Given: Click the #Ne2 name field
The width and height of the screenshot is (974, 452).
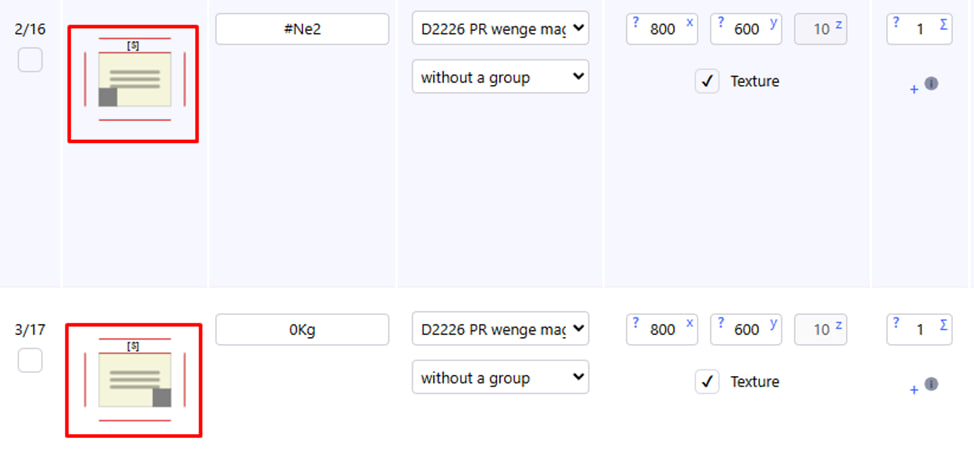Looking at the screenshot, I should 302,30.
